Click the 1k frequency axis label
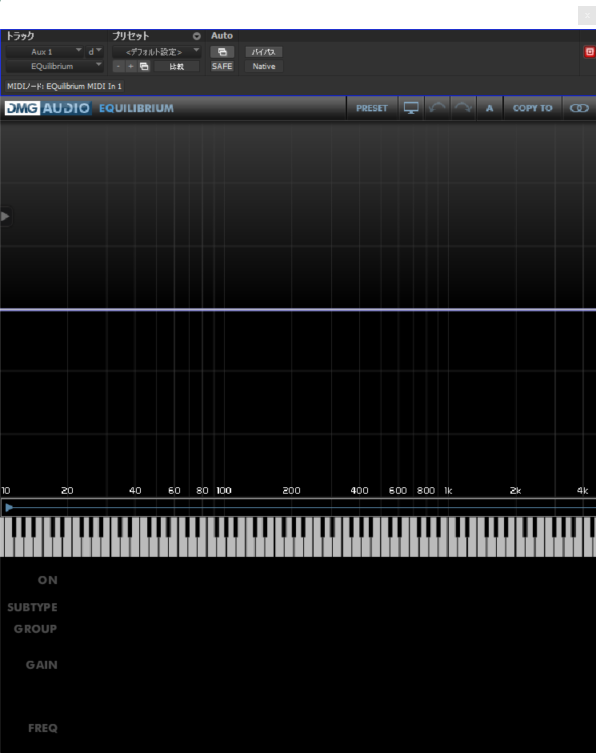Viewport: 596px width, 753px height. point(448,491)
